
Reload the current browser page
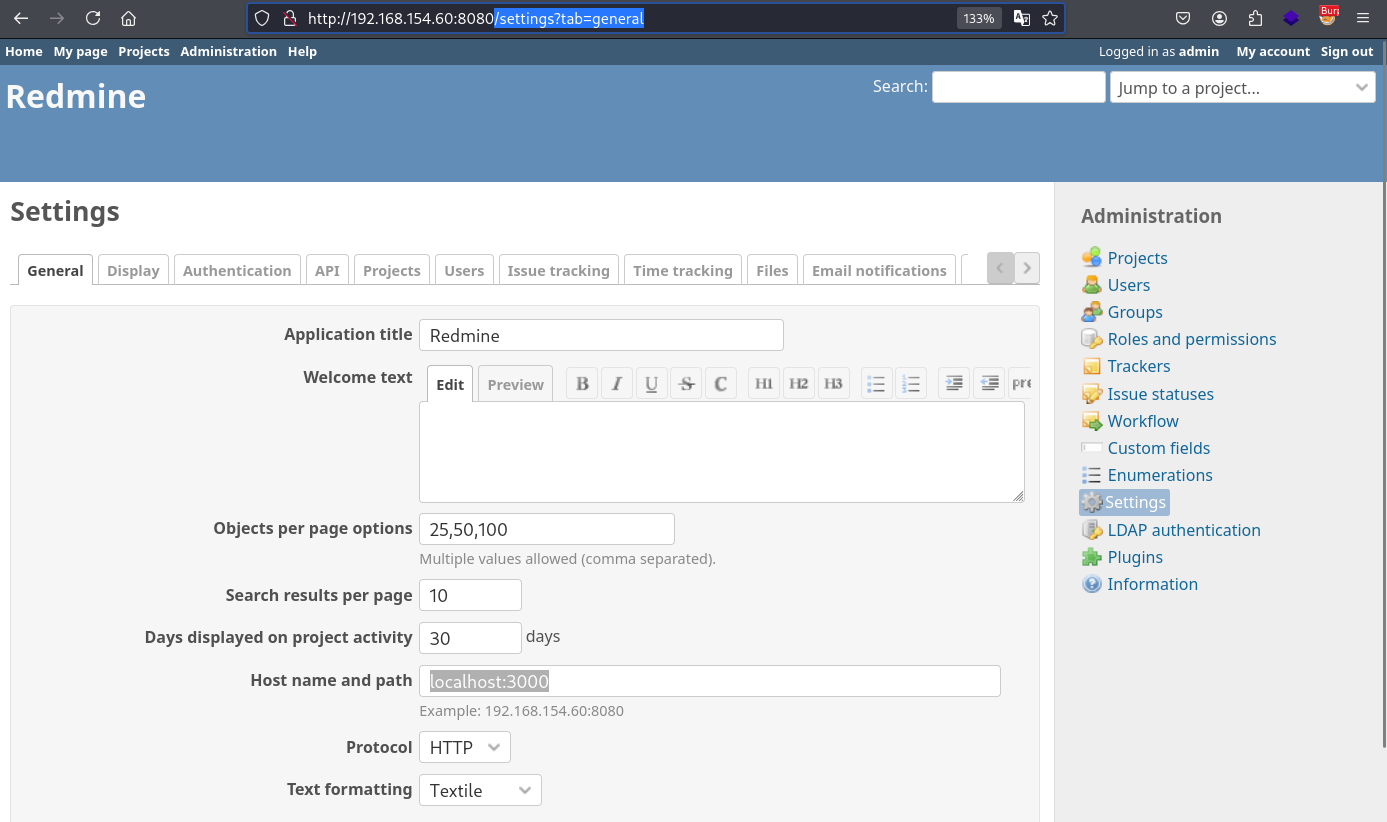click(93, 18)
